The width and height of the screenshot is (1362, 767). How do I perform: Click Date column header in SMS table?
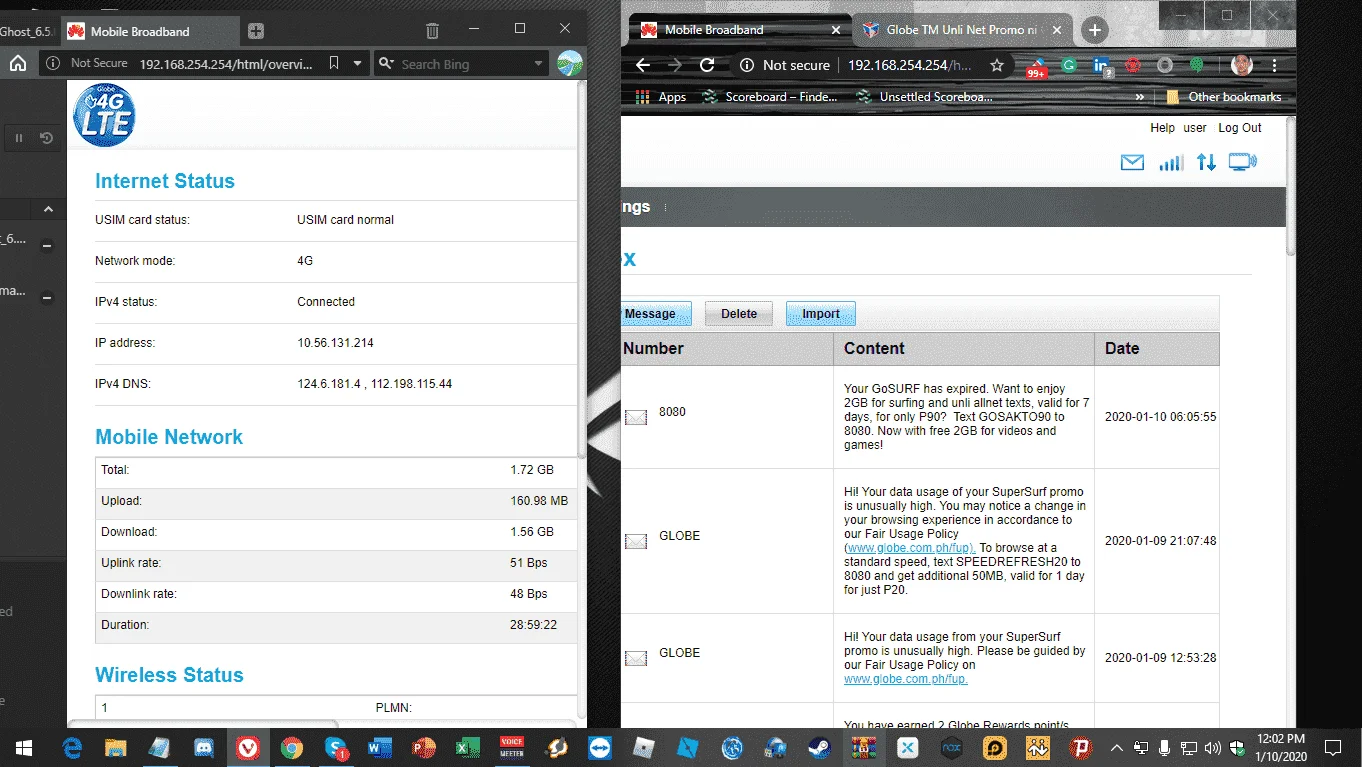point(1157,348)
